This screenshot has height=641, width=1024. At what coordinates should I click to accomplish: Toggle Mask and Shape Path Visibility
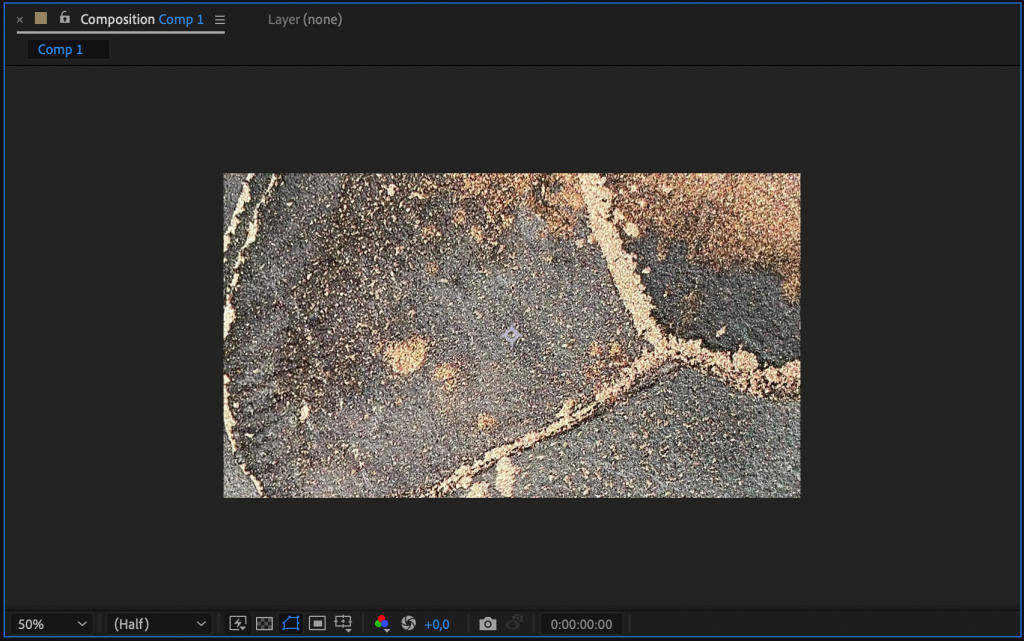tap(291, 623)
